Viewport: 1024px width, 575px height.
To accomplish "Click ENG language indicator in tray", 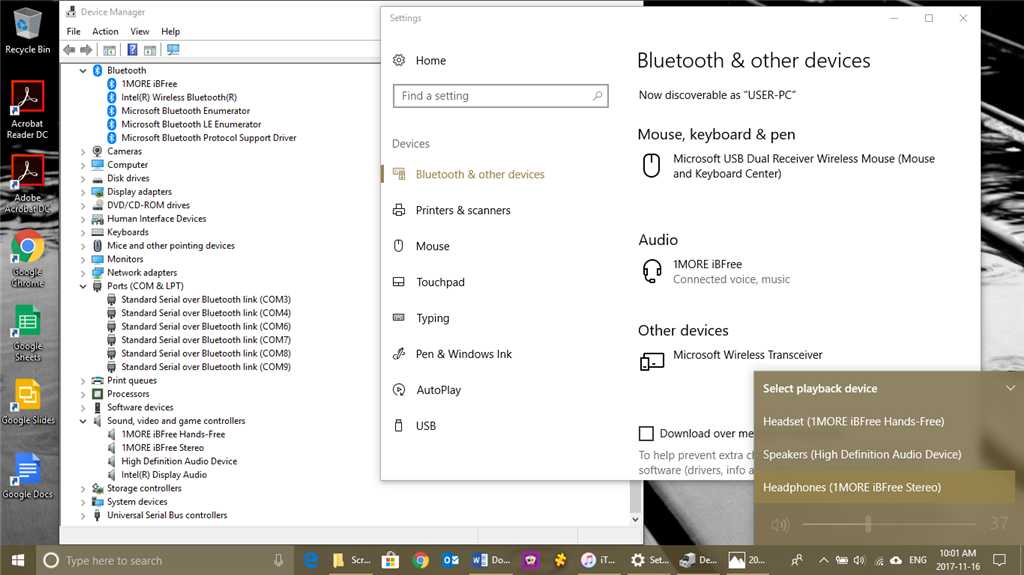I will [918, 560].
